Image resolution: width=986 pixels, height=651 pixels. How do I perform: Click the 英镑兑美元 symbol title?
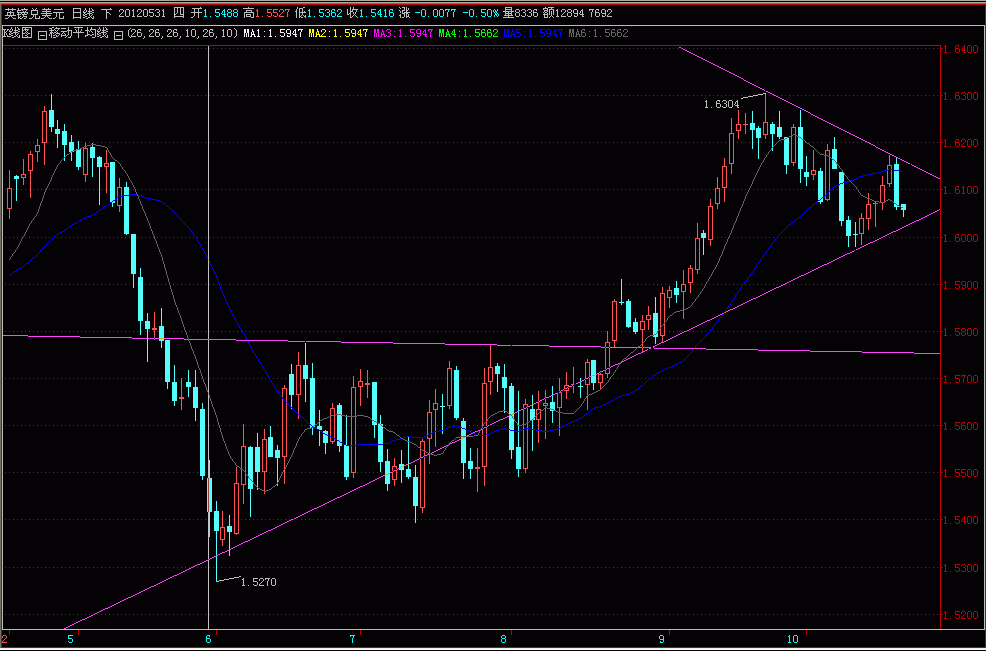click(x=35, y=13)
